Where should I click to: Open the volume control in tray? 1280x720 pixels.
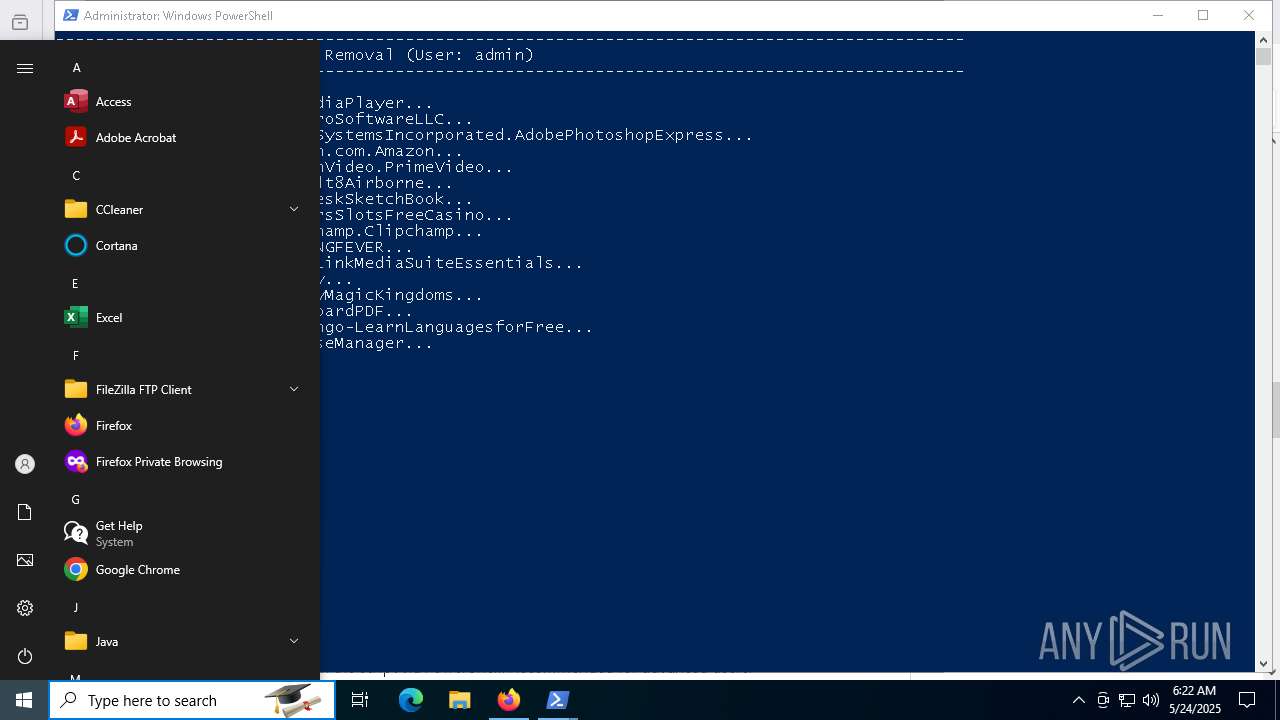point(1151,700)
